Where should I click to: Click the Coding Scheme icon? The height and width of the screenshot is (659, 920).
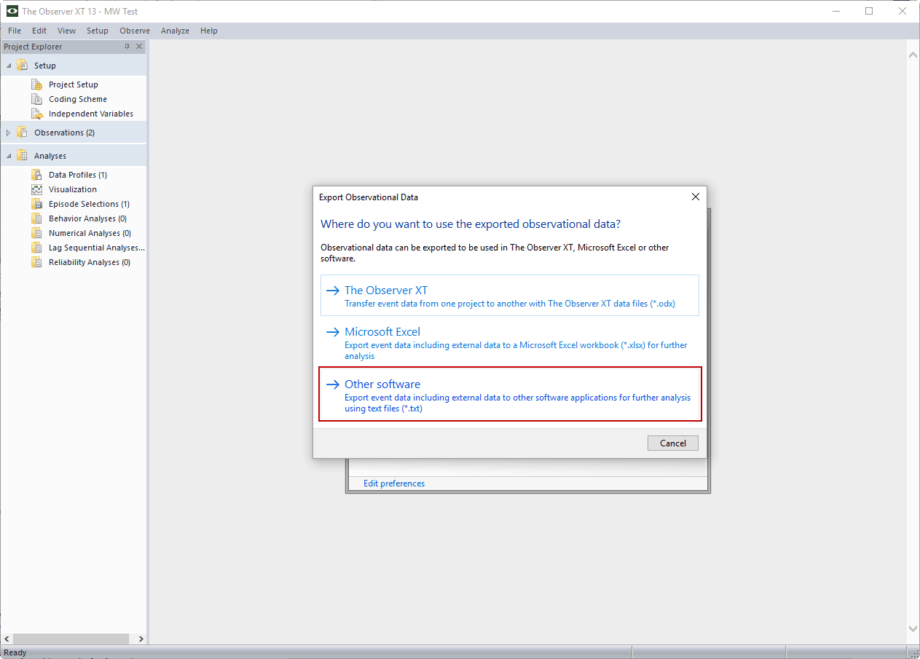37,99
